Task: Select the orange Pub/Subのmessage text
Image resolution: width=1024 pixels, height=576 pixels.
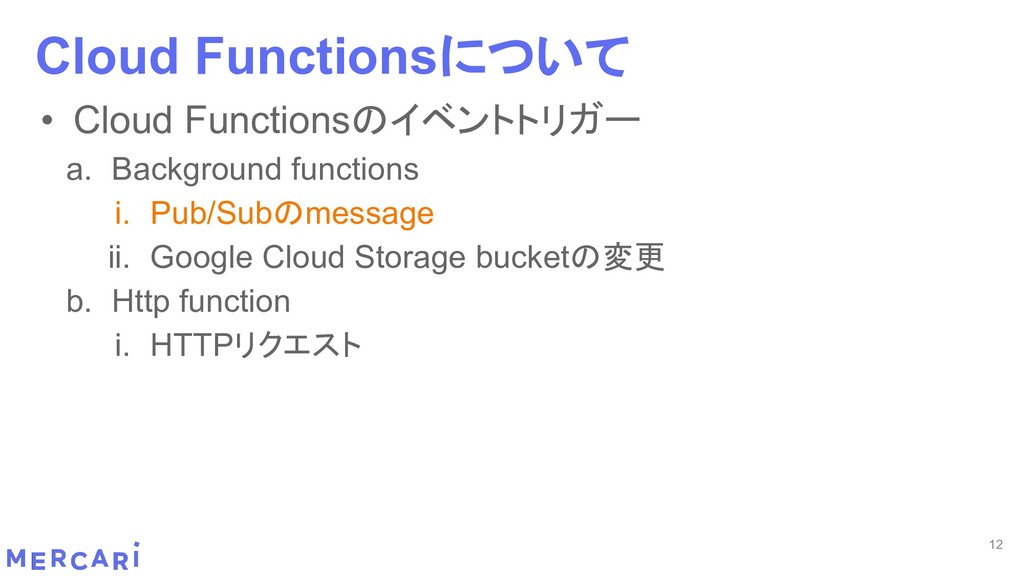Action: tap(291, 214)
